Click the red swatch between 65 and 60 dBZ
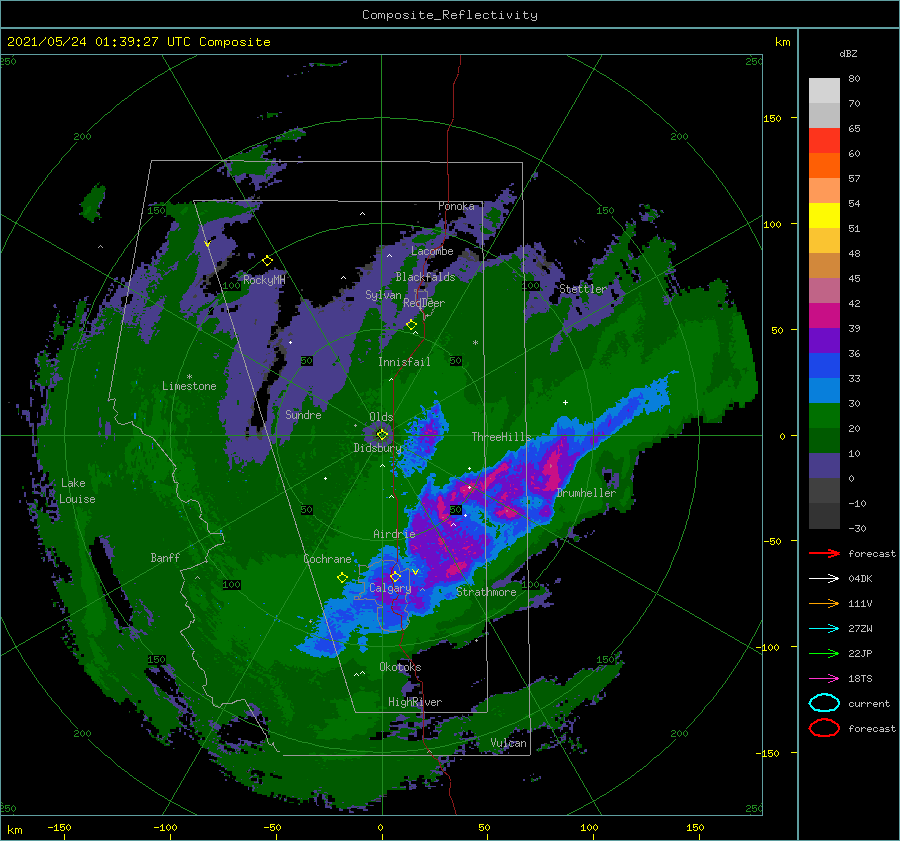Image resolution: width=900 pixels, height=841 pixels. 824,141
